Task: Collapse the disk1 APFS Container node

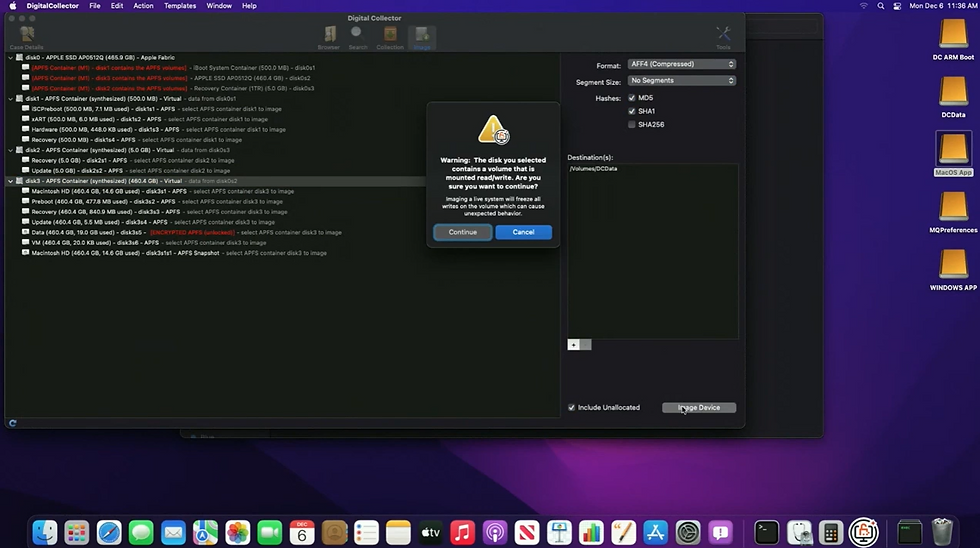Action: (x=11, y=99)
